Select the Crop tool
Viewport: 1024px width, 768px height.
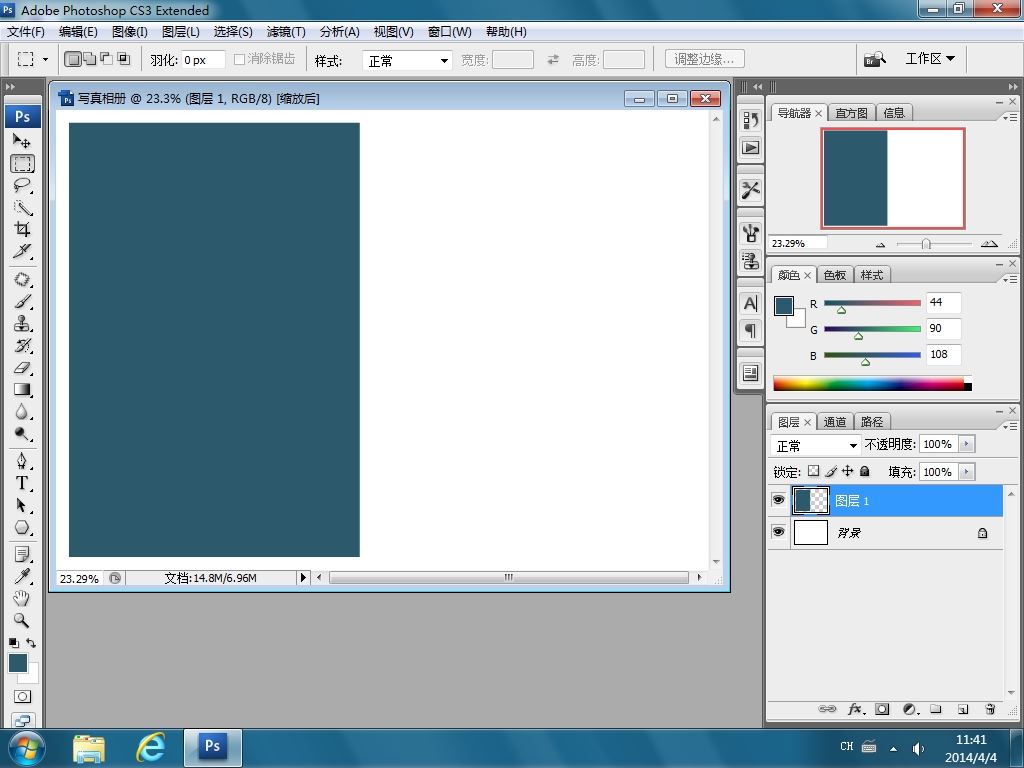22,229
